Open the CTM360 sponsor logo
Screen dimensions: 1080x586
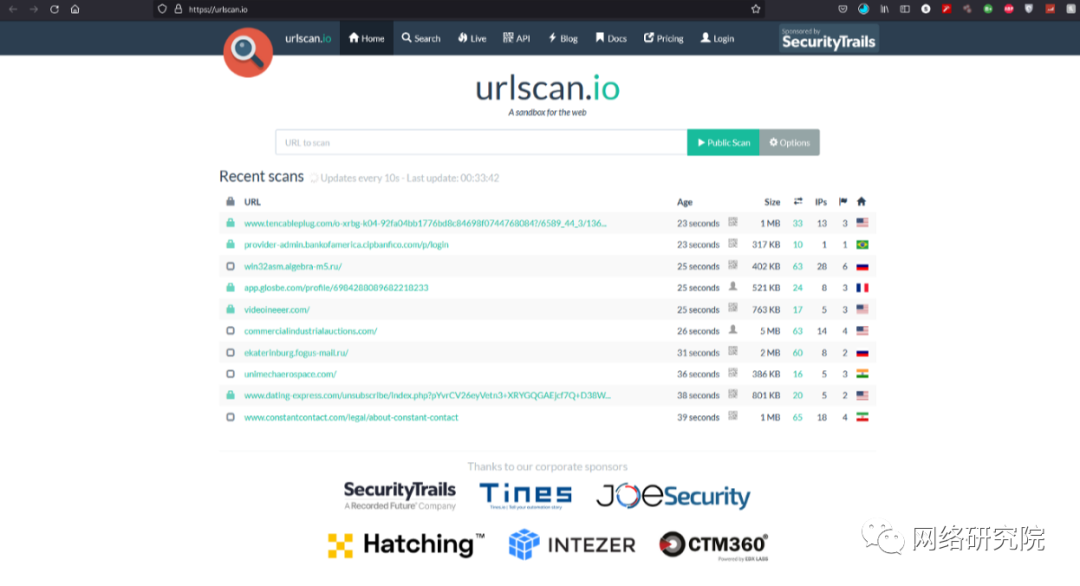click(714, 545)
